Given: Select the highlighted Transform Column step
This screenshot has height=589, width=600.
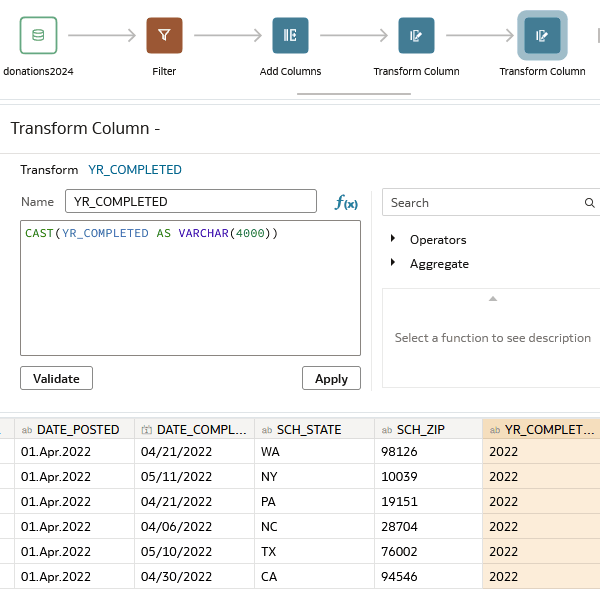Looking at the screenshot, I should (542, 35).
